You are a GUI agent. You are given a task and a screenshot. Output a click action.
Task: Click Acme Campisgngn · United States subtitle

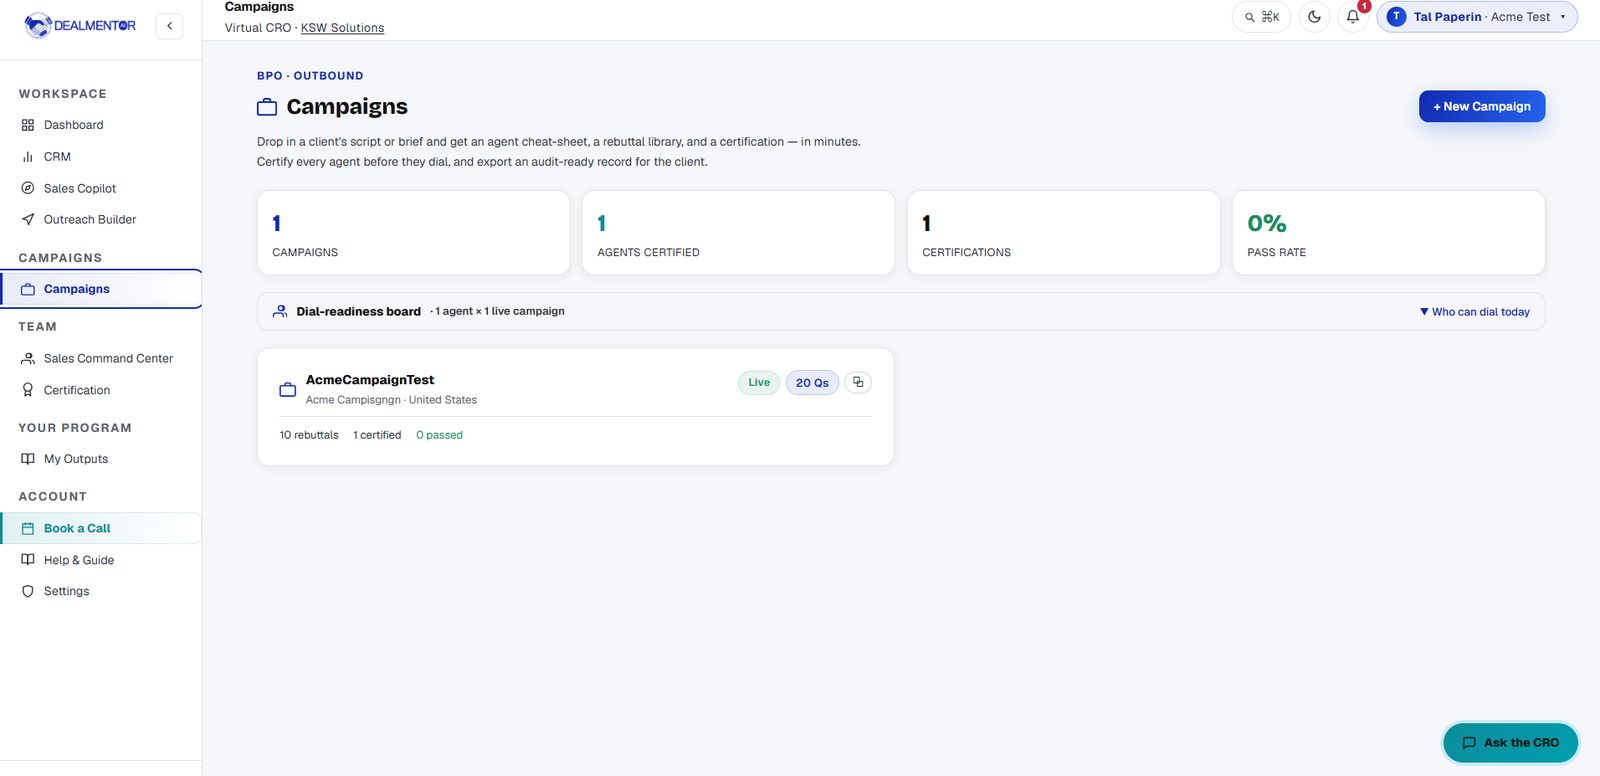(391, 400)
